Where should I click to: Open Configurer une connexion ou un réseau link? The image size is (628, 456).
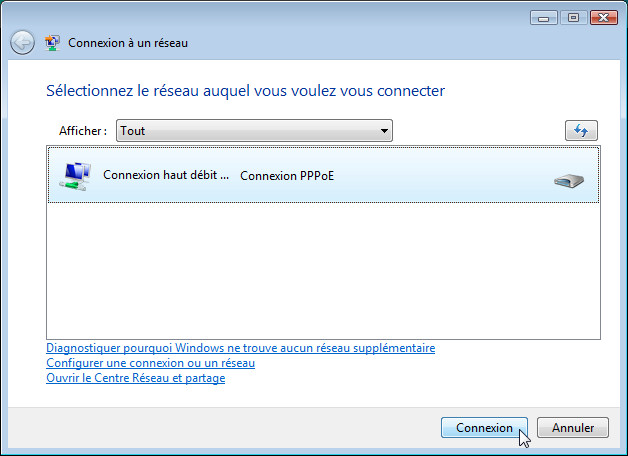coord(150,363)
